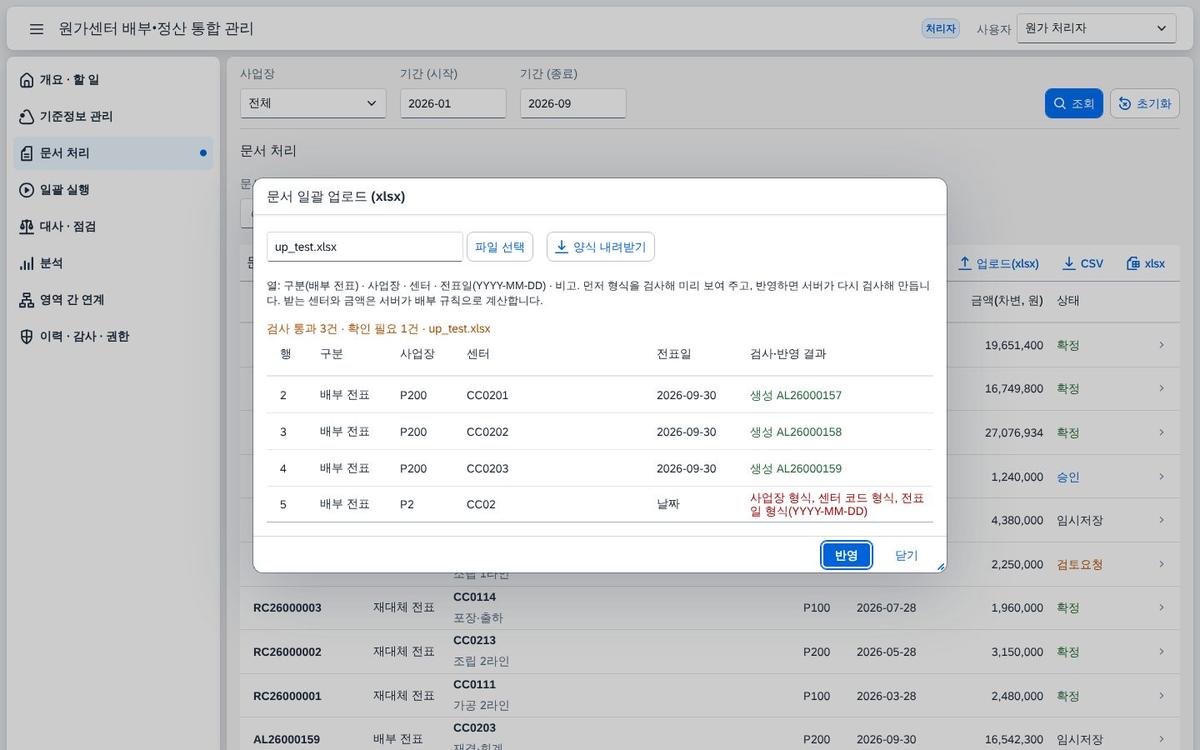Click the 반영 apply button
Image resolution: width=1200 pixels, height=750 pixels.
[x=846, y=555]
